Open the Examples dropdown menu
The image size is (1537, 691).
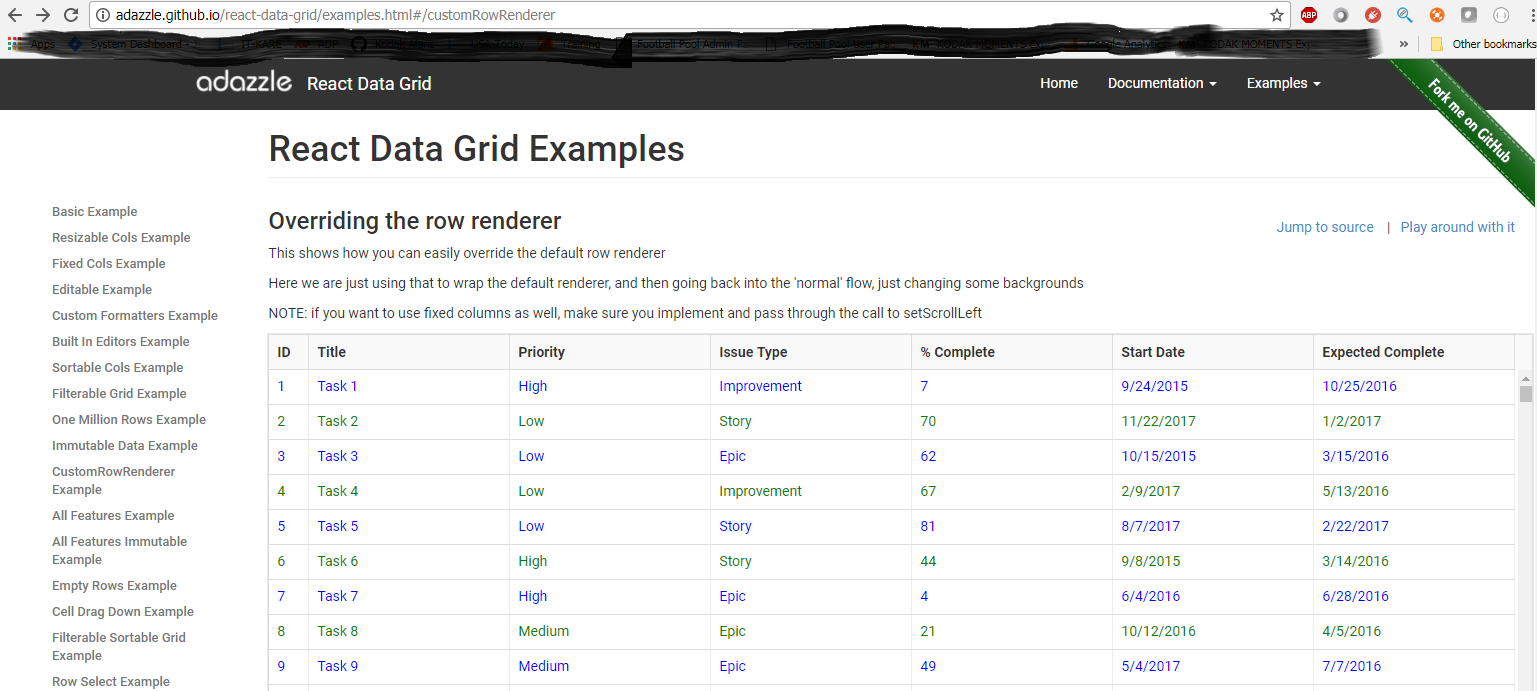(x=1283, y=84)
